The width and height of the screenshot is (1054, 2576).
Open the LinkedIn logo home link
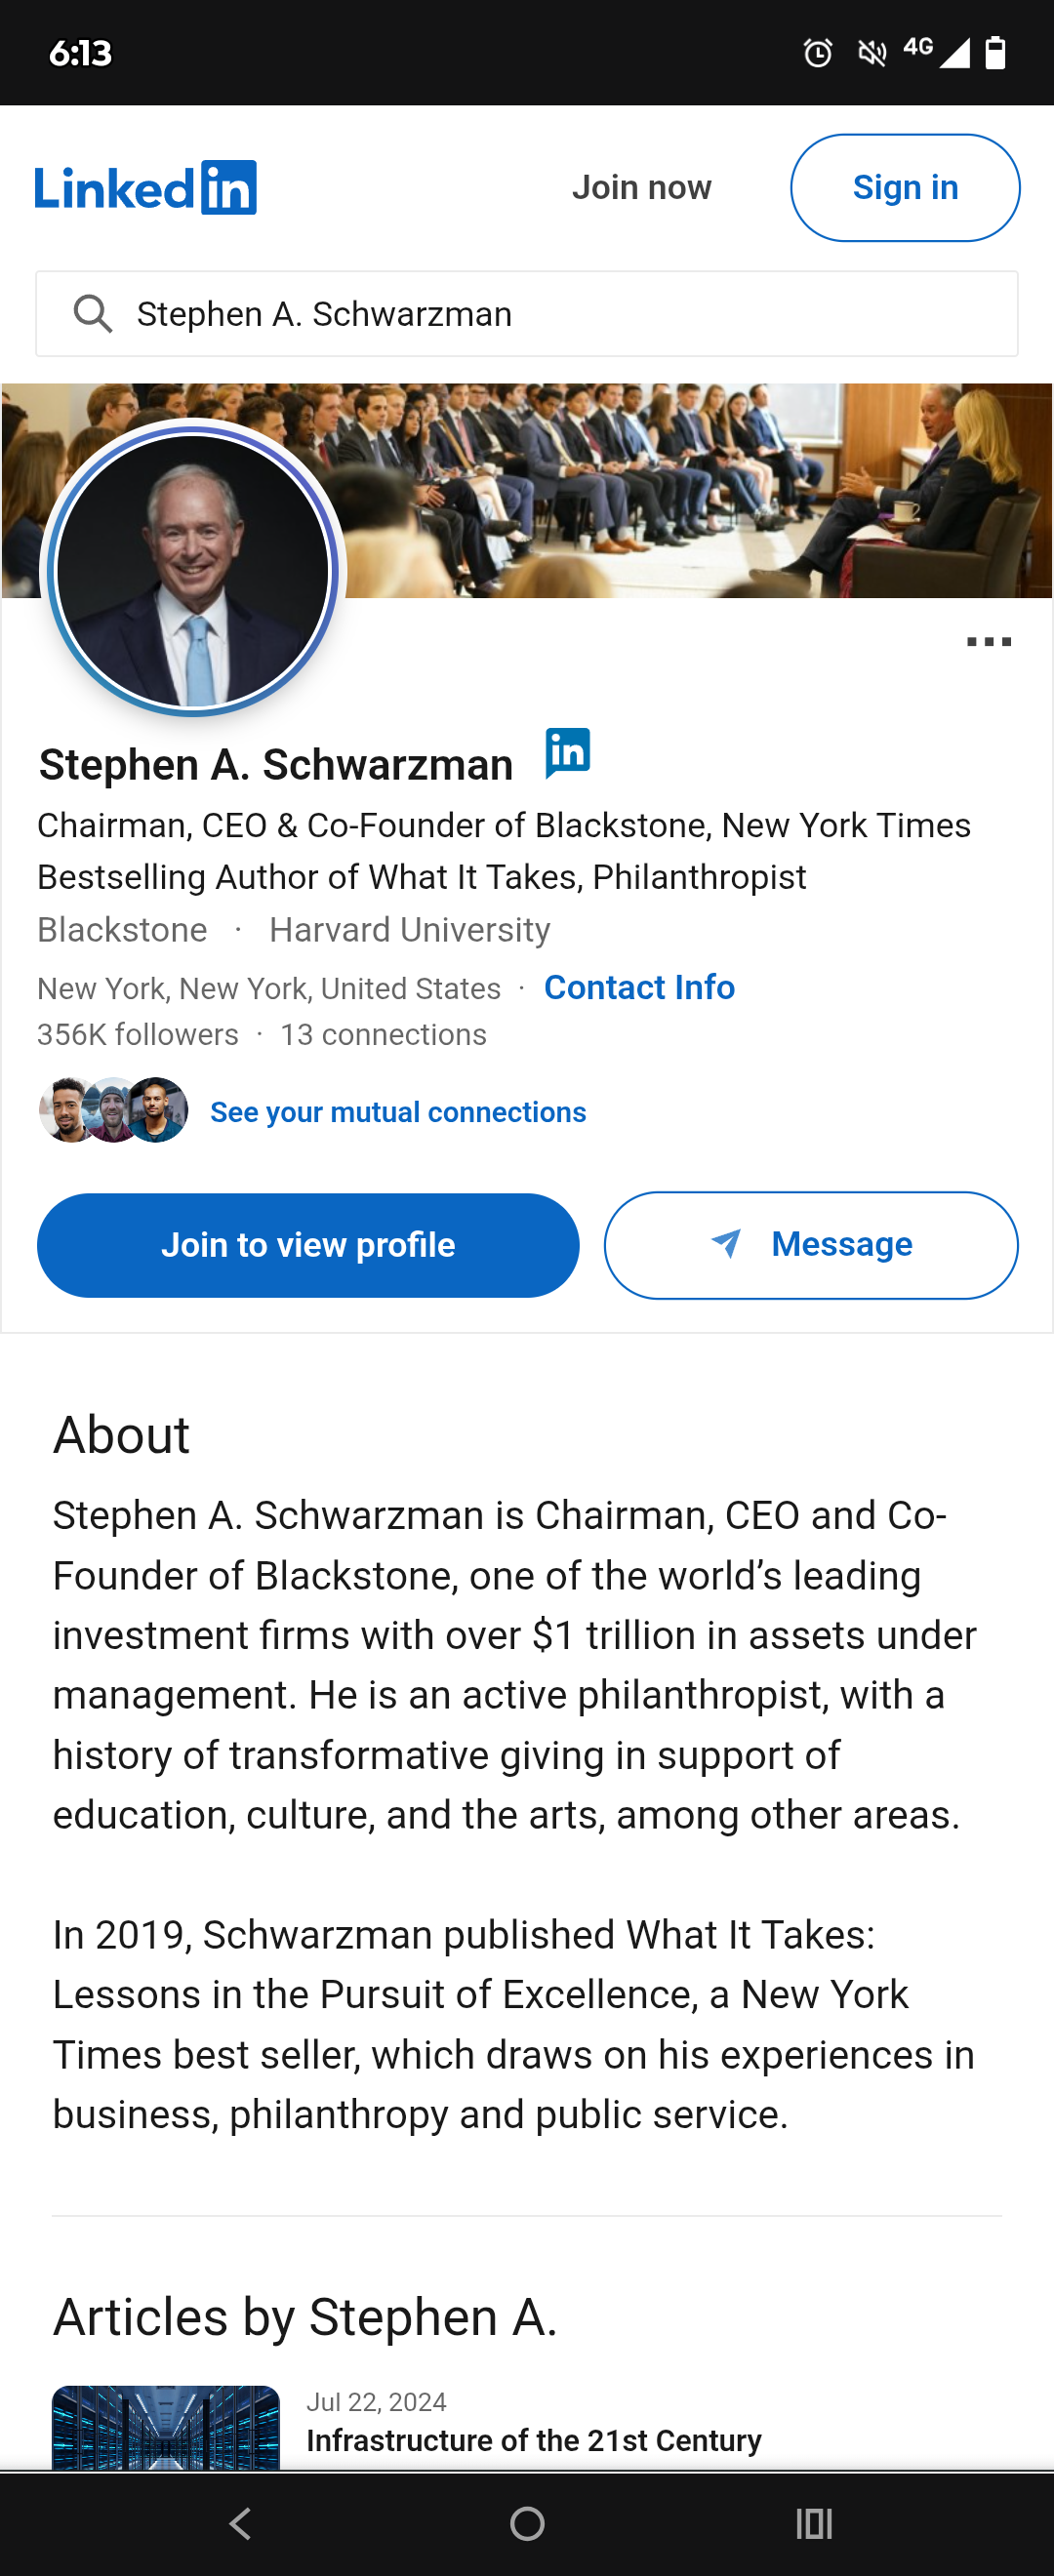[146, 187]
